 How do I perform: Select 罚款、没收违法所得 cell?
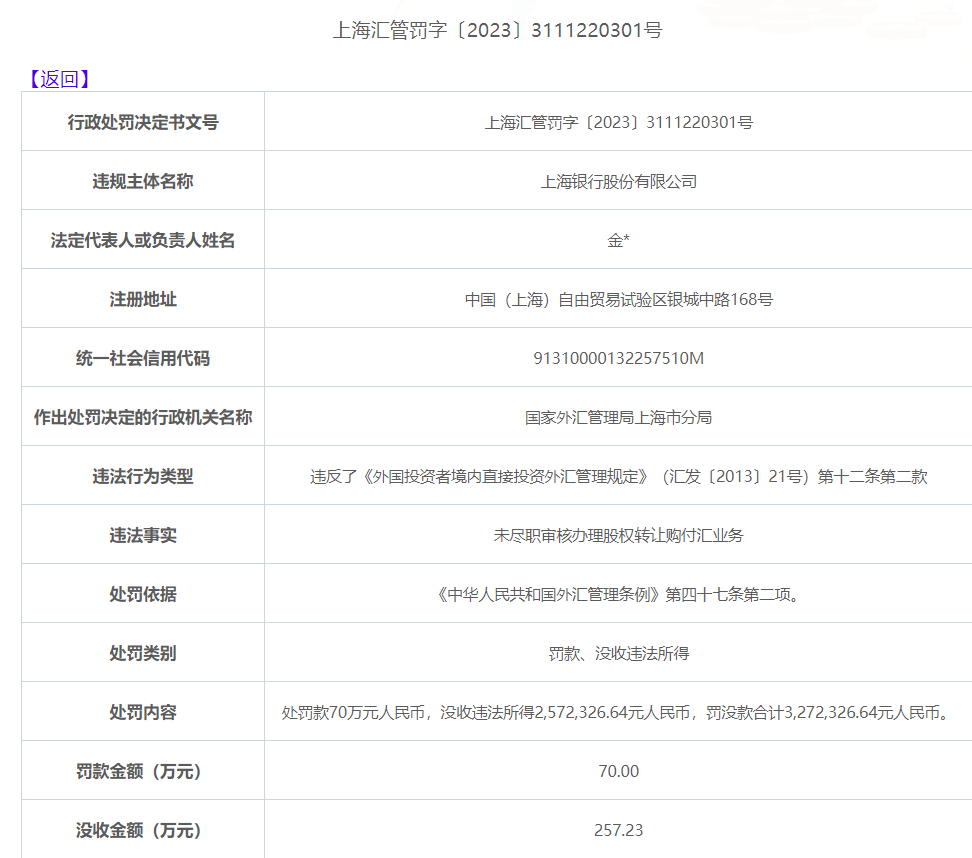tap(619, 653)
